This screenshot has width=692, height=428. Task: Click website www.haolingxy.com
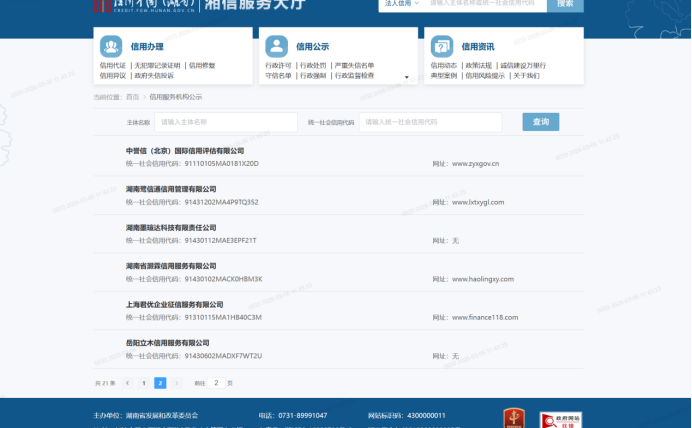[483, 279]
